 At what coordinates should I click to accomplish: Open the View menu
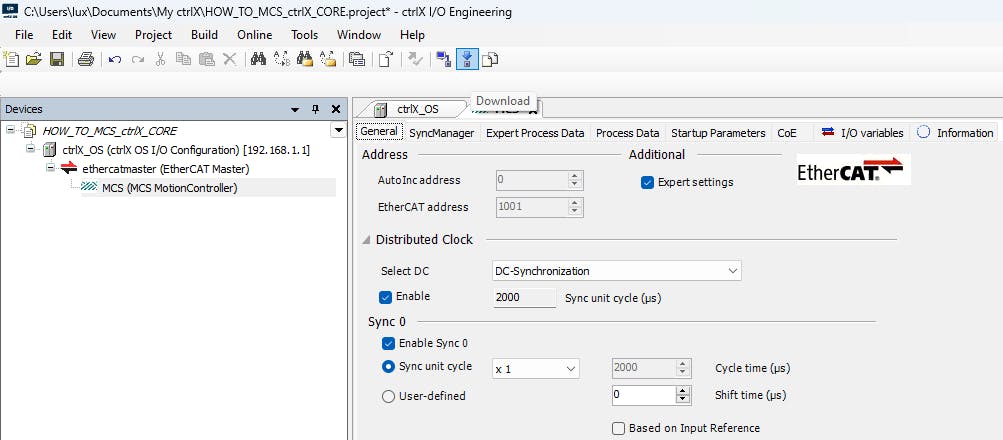point(104,35)
